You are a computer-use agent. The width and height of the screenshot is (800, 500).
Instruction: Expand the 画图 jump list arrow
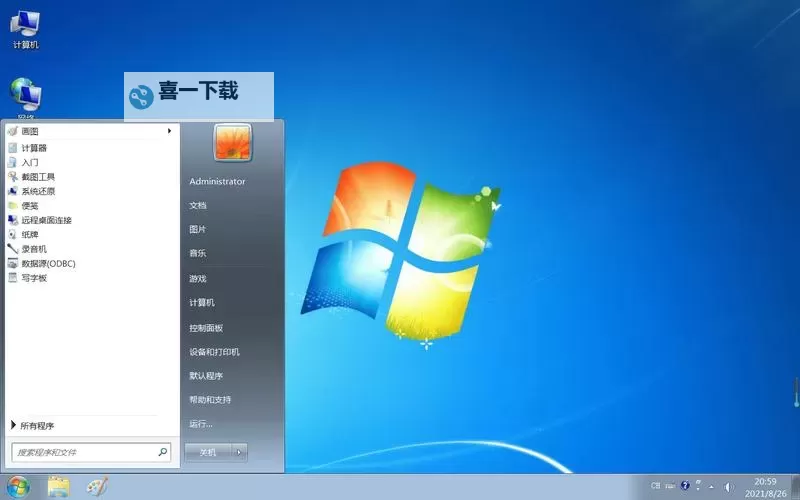click(169, 131)
